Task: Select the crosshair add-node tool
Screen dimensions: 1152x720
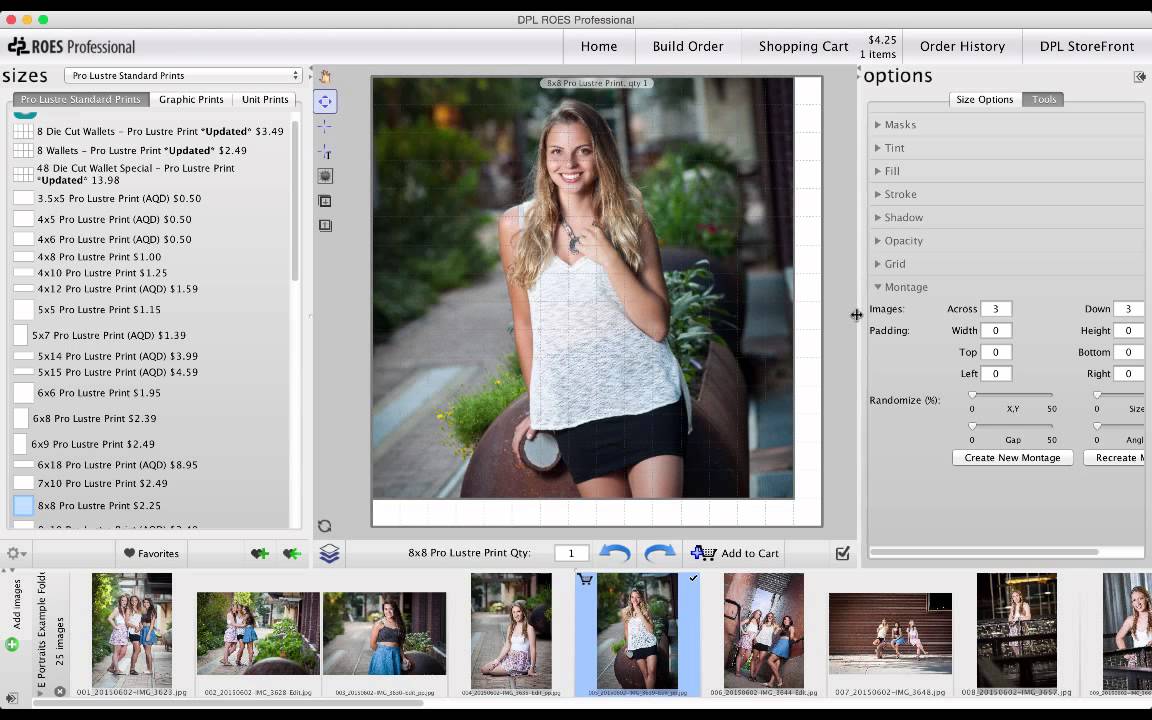Action: (x=325, y=126)
